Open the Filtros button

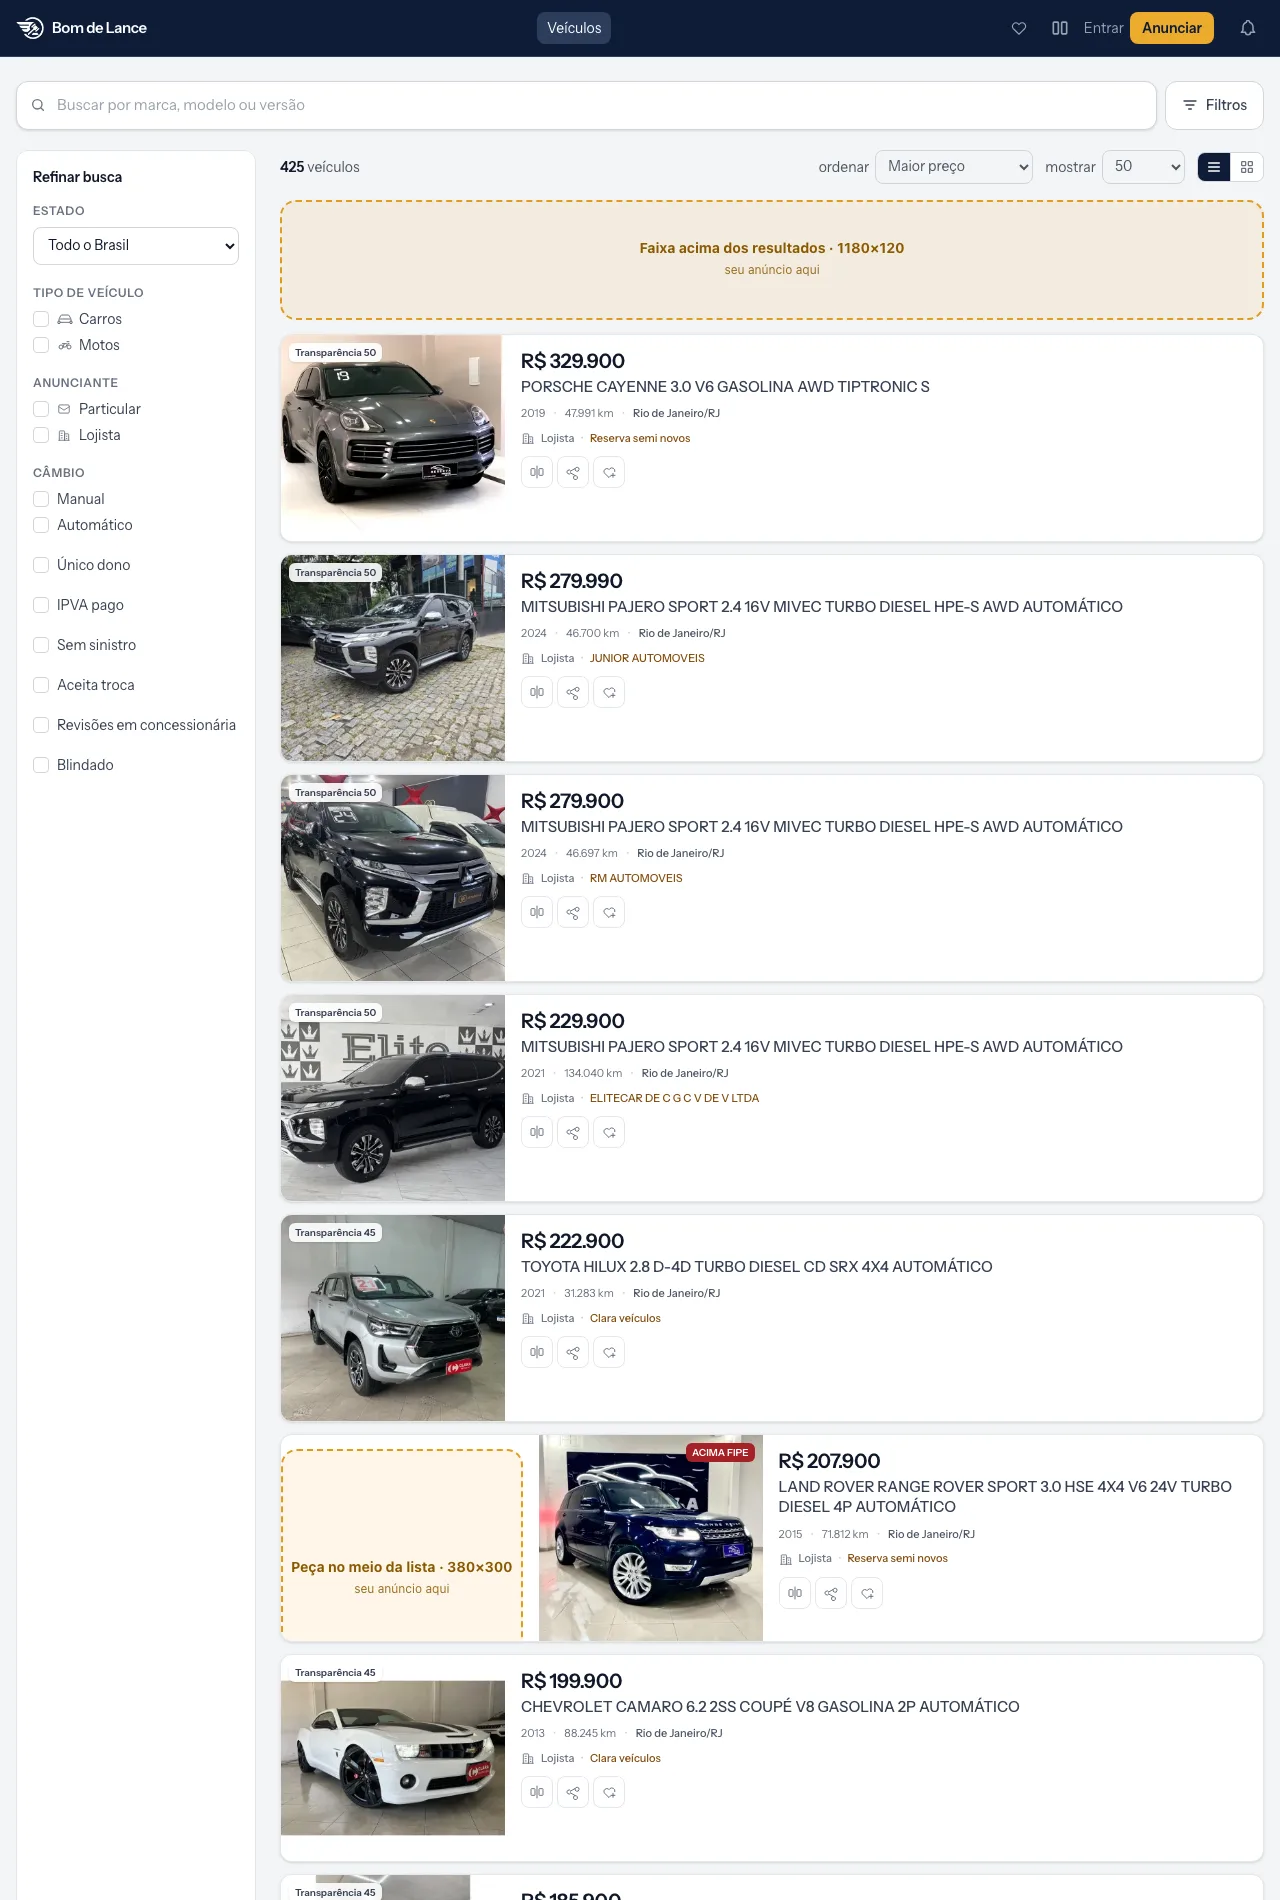1214,105
